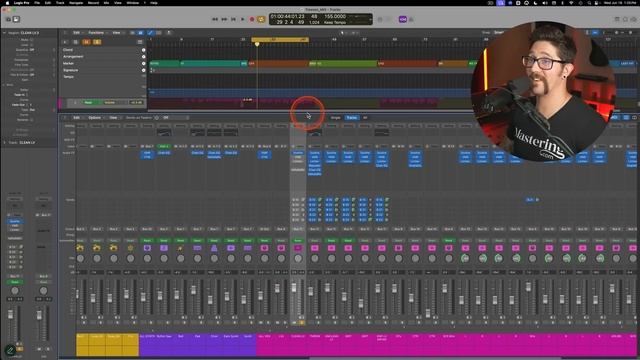Start playback with the Play button
The height and width of the screenshot is (360, 640).
coord(243,19)
